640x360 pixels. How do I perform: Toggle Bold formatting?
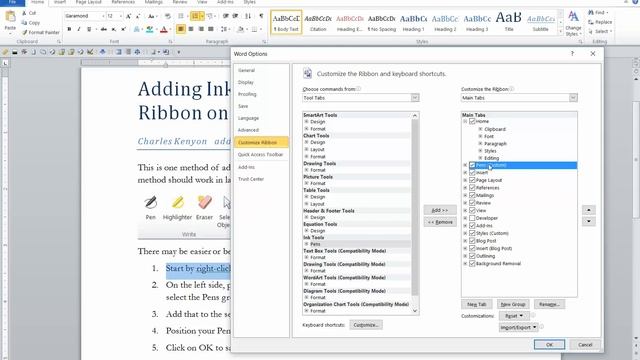pyautogui.click(x=69, y=29)
